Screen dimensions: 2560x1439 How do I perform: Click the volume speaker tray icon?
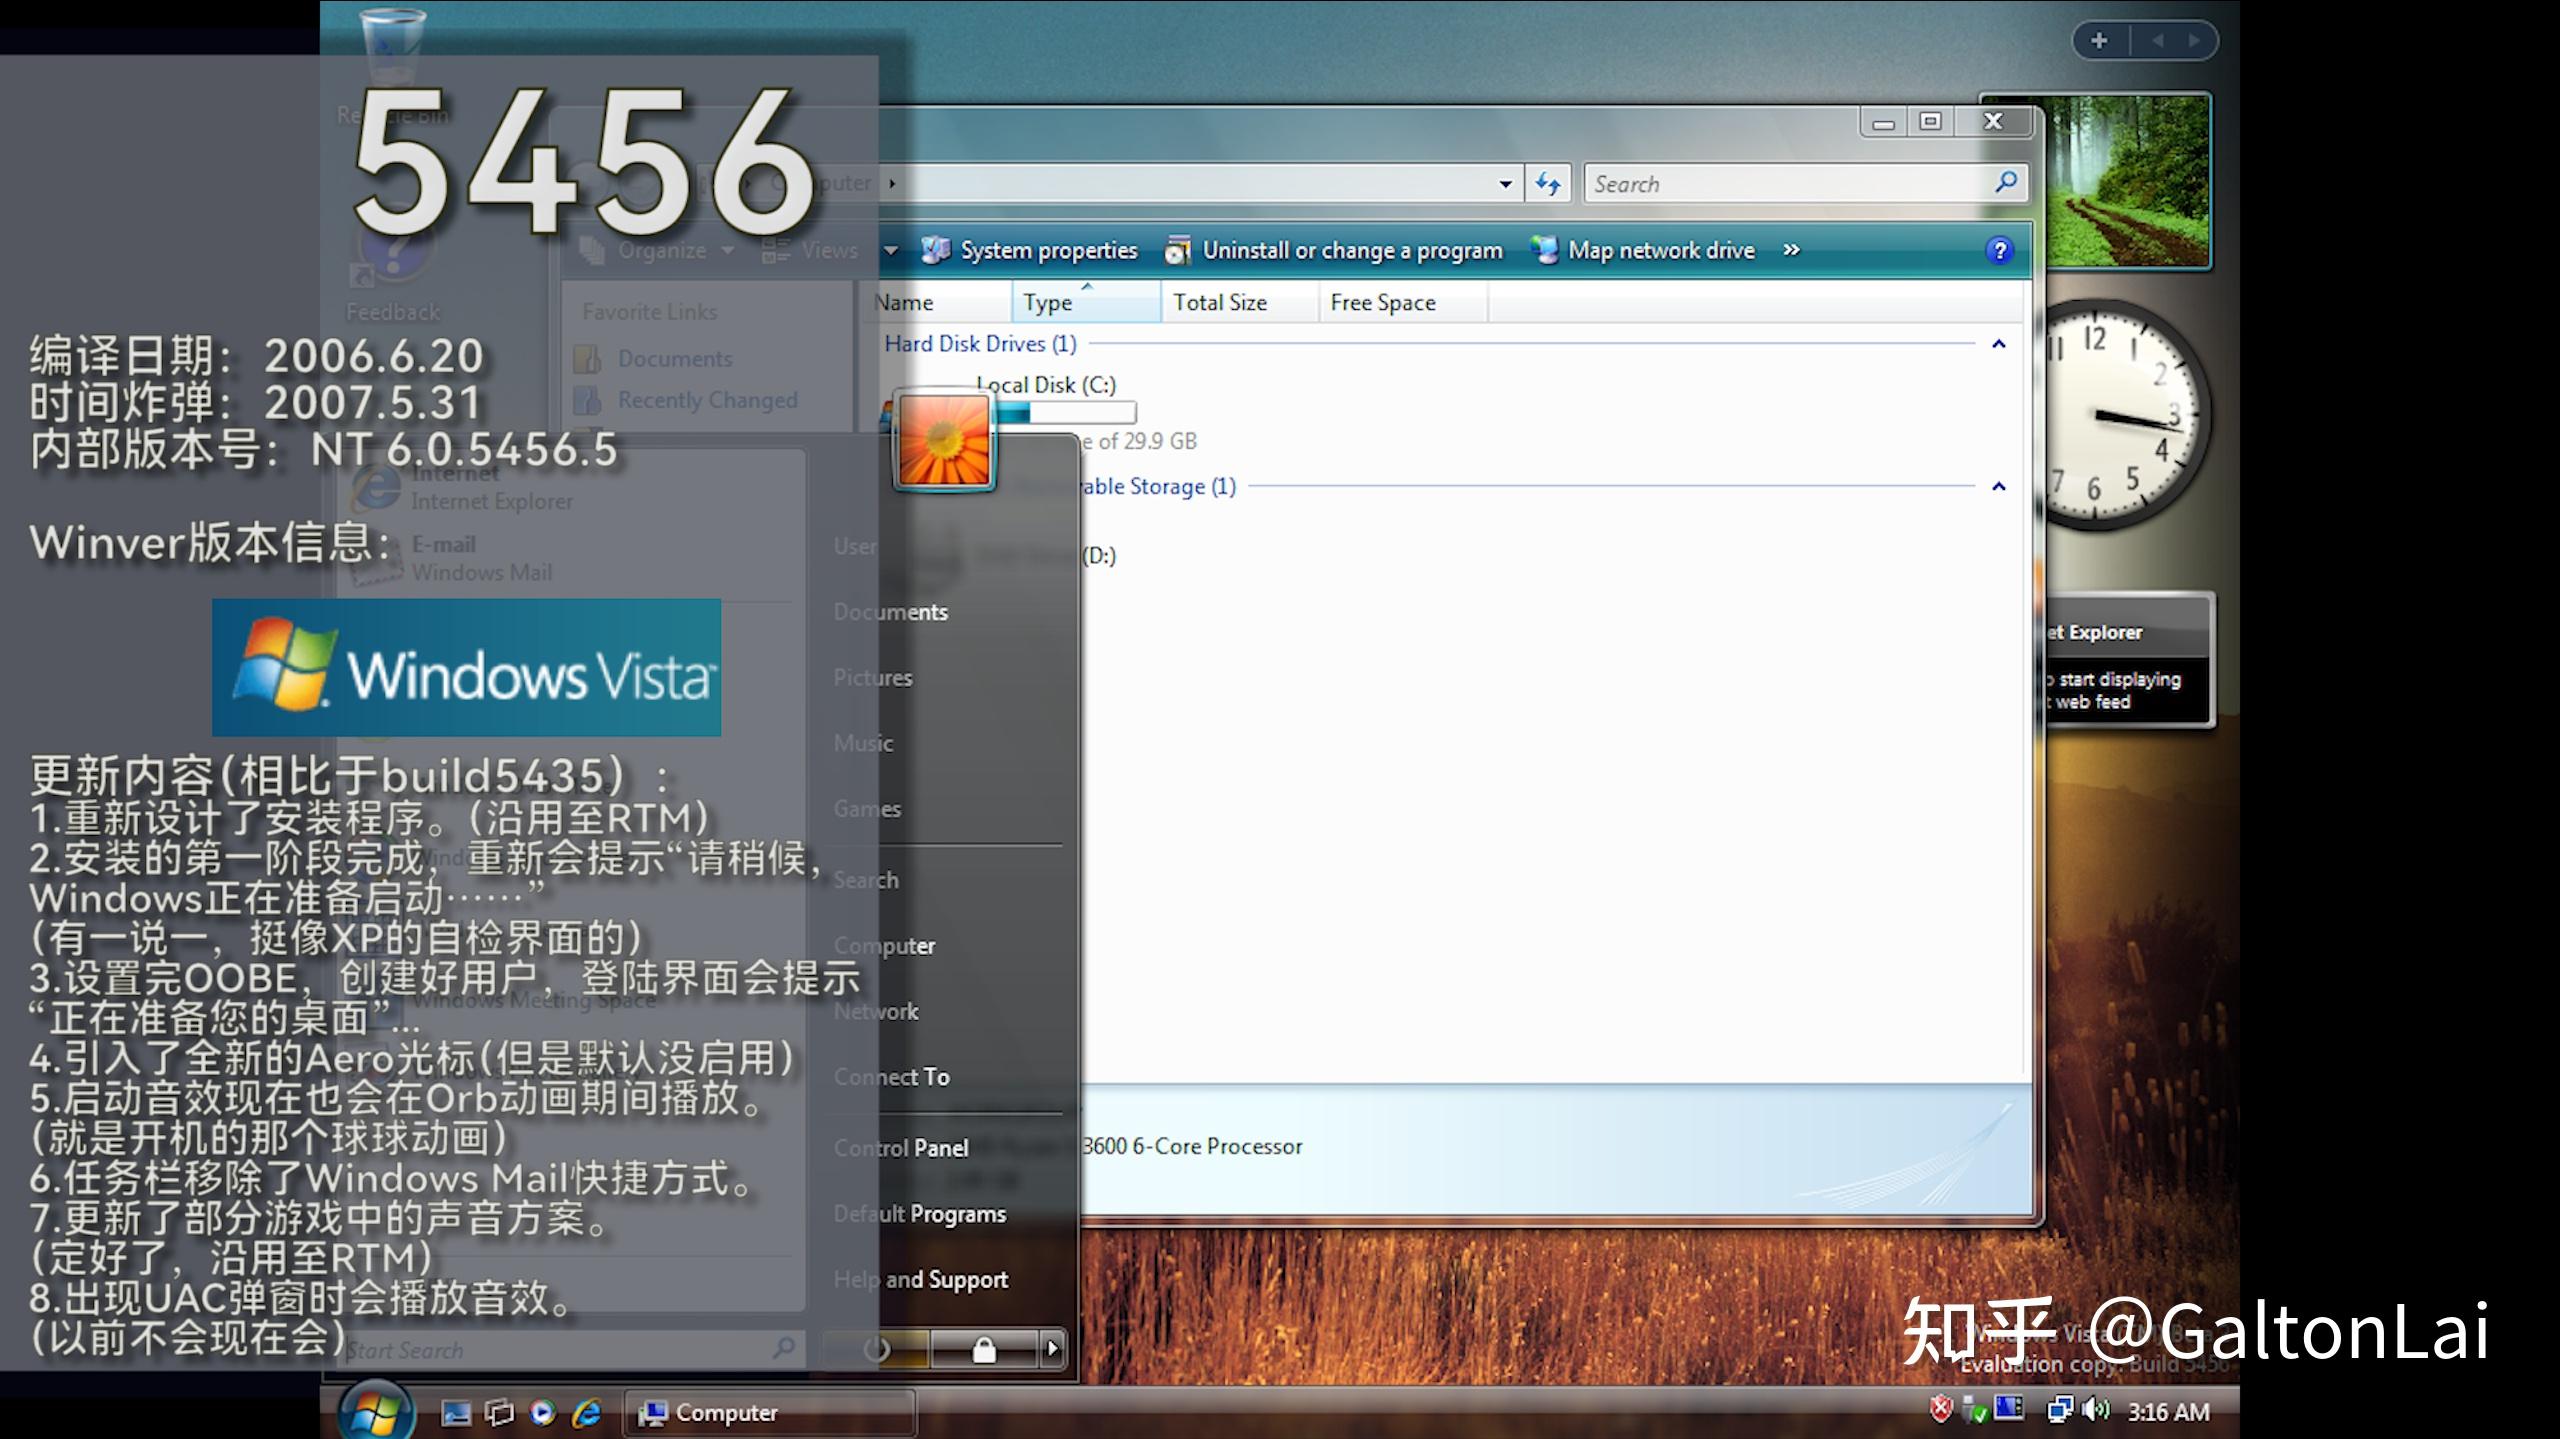2095,1410
